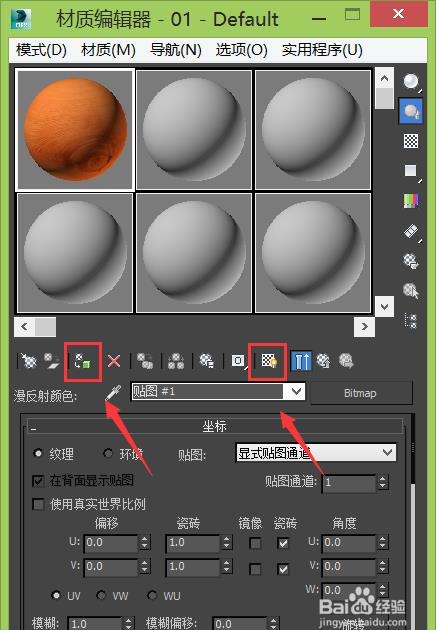Click sample slots scroll up arrow
The image size is (436, 630).
point(384,78)
